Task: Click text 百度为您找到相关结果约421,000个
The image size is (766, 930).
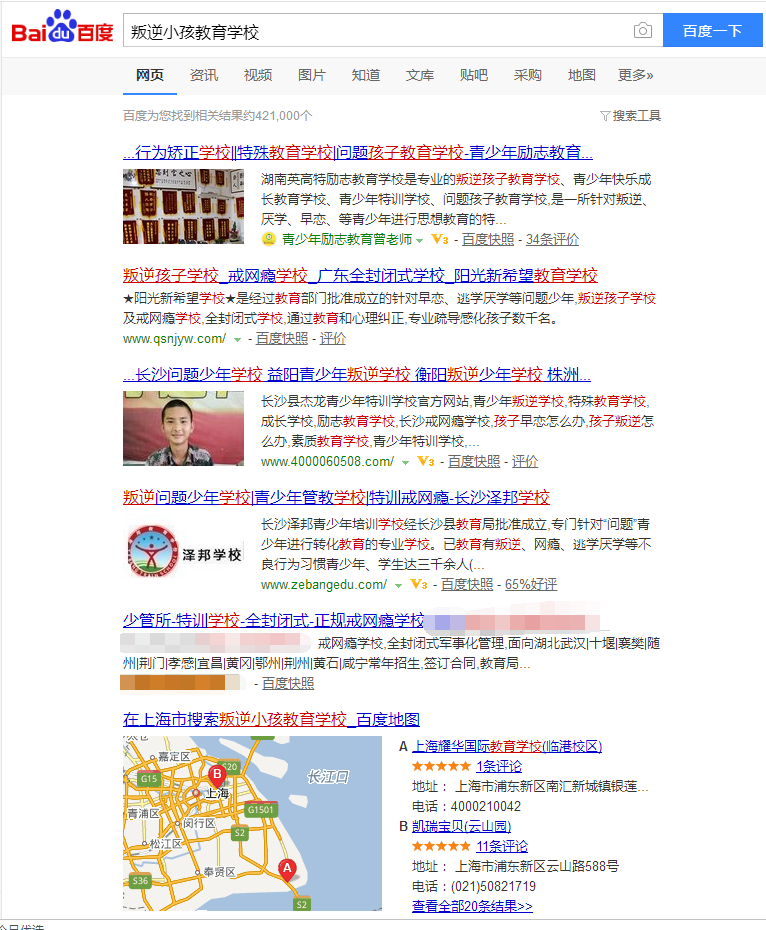Action: 217,116
